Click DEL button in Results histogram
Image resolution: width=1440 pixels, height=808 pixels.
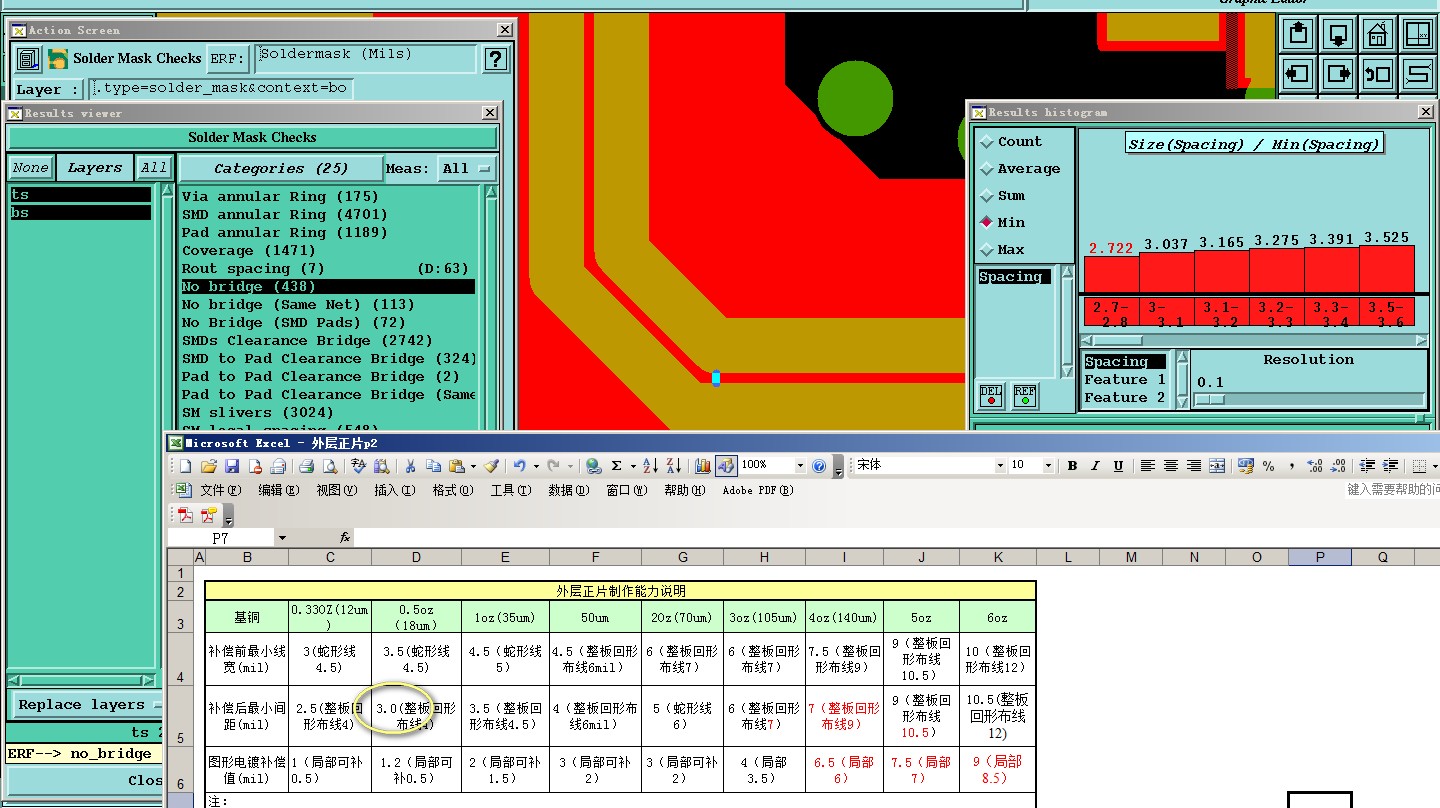pos(991,395)
